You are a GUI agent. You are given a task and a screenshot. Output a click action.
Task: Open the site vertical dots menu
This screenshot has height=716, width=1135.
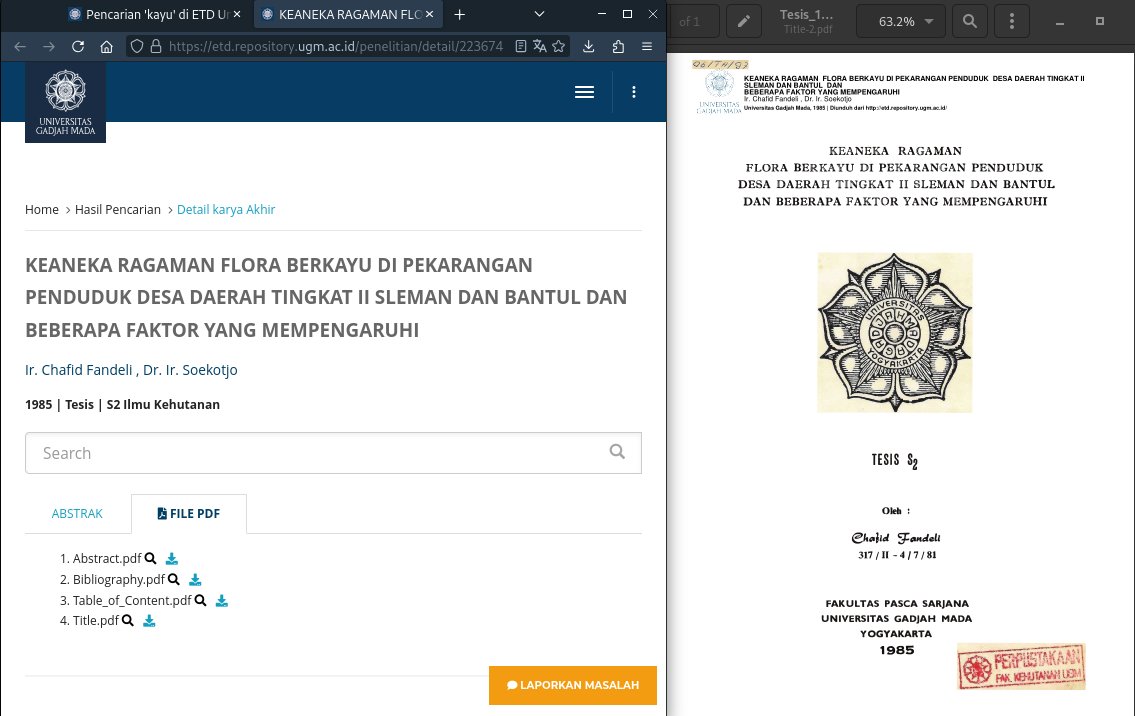(633, 92)
